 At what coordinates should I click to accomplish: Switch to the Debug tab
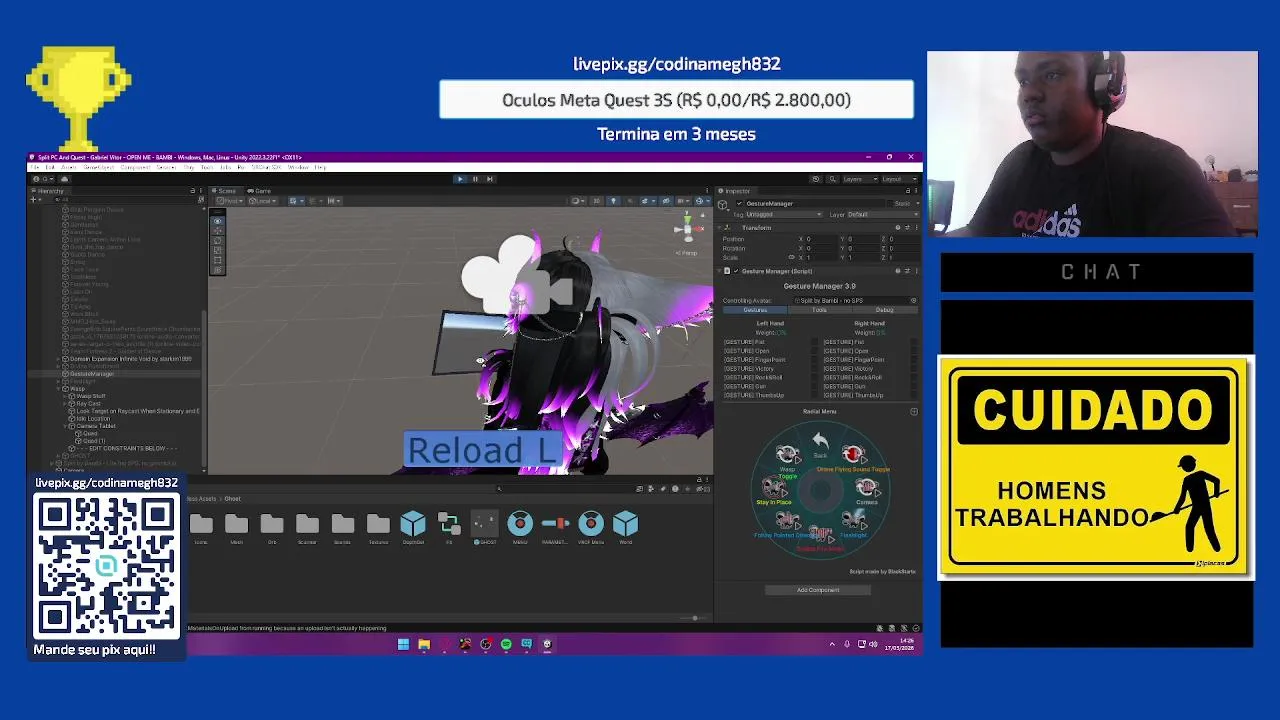[x=884, y=310]
